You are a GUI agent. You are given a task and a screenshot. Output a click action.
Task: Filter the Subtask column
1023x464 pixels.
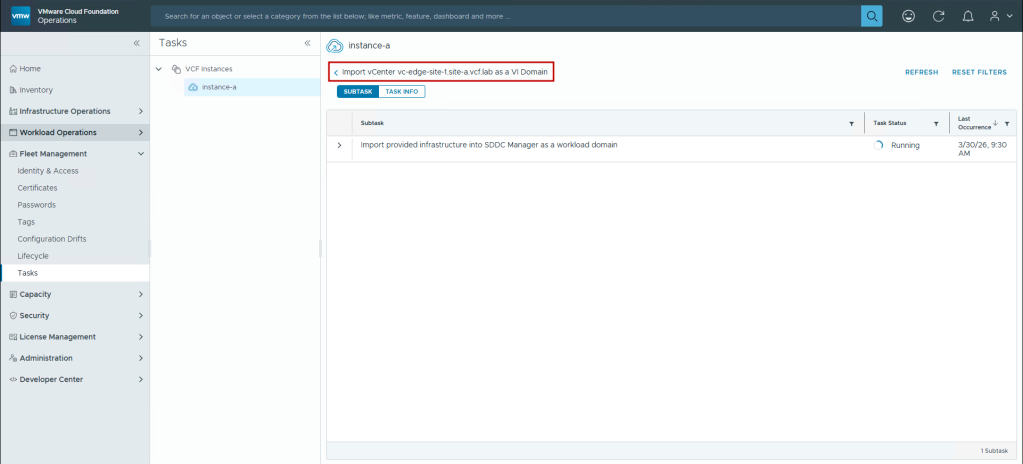point(851,123)
